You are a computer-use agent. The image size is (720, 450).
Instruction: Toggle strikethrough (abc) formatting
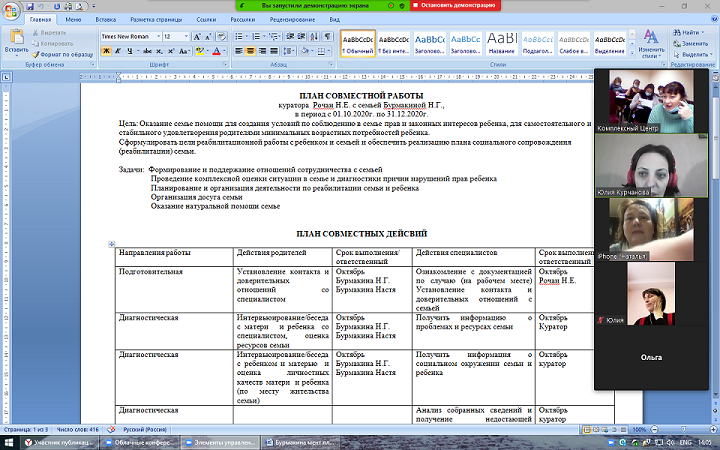pyautogui.click(x=147, y=51)
